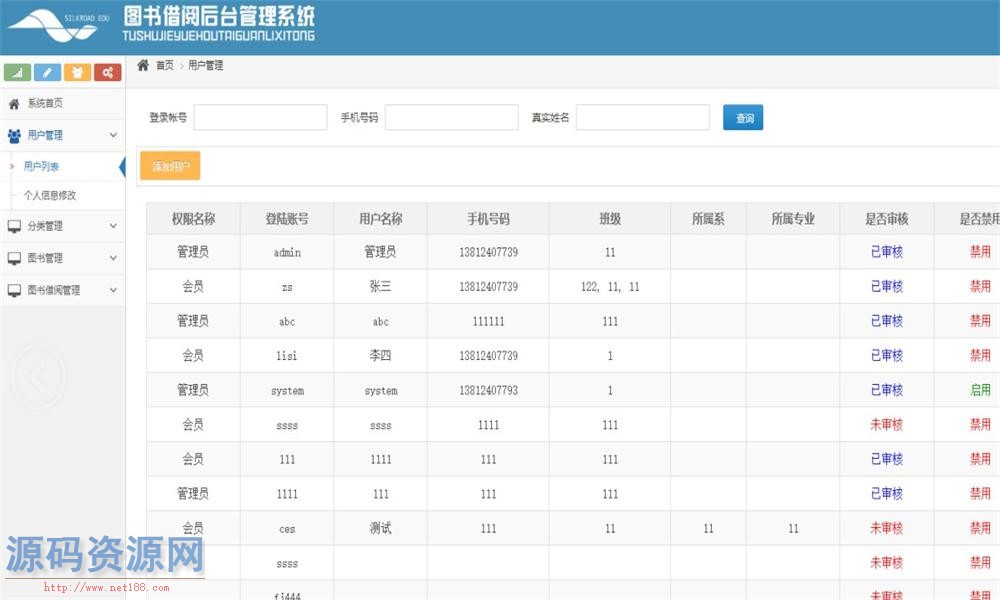Click the 手机号码 column header
Viewport: 1000px width, 600px height.
coord(489,219)
